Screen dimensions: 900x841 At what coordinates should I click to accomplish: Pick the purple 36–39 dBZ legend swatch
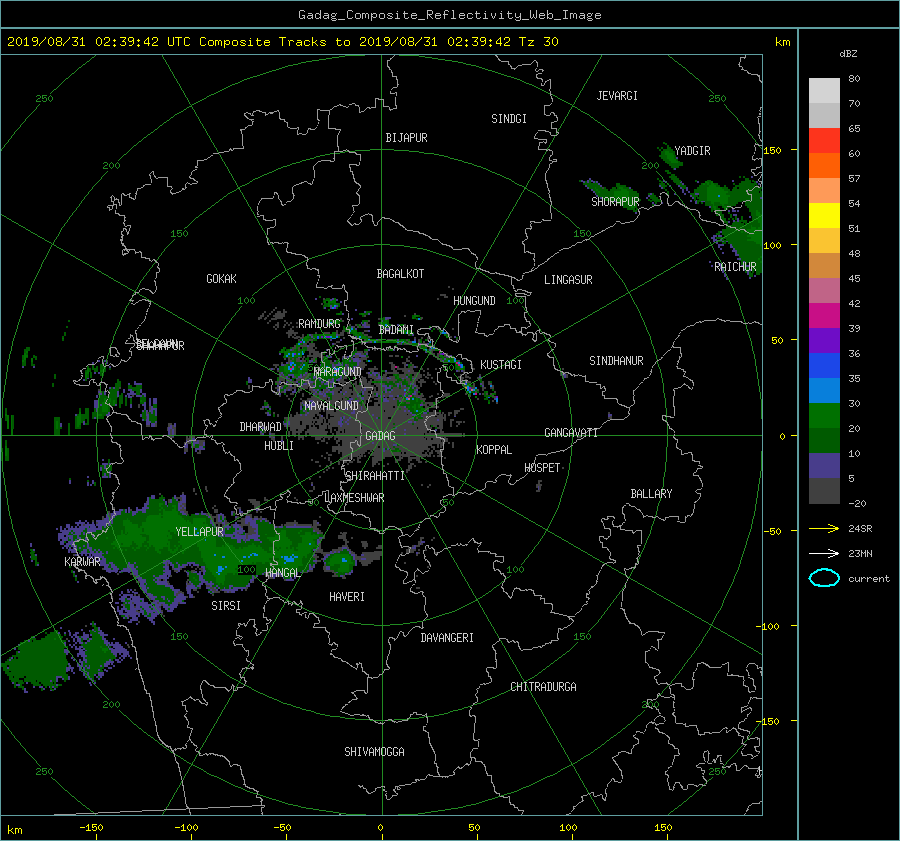tap(824, 340)
